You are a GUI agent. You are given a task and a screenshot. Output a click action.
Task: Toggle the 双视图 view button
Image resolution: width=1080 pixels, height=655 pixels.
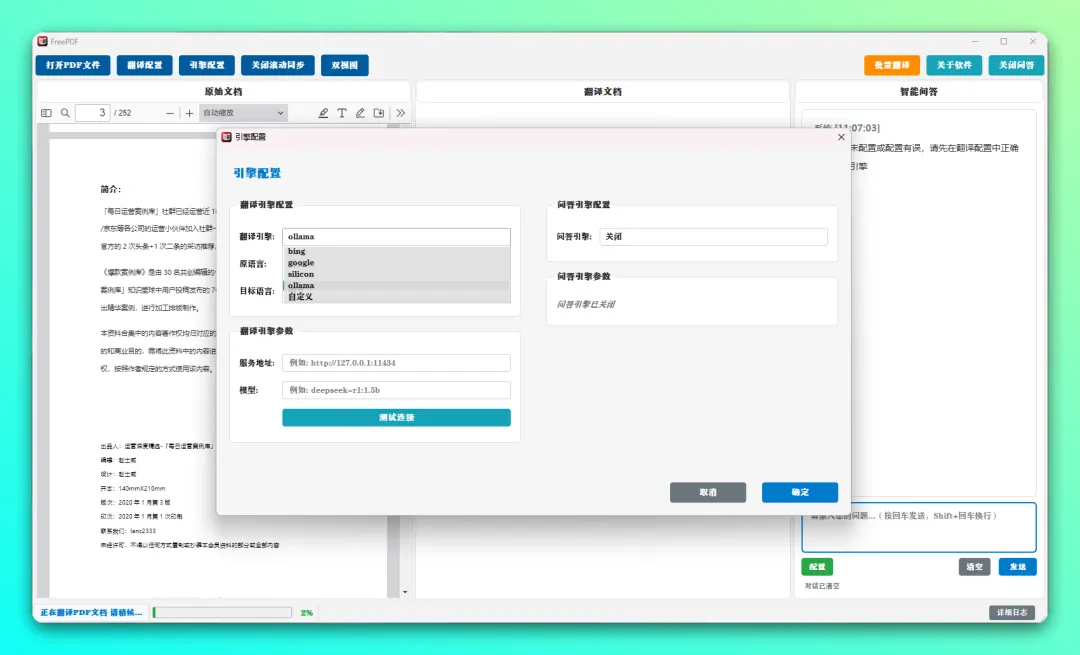point(344,65)
